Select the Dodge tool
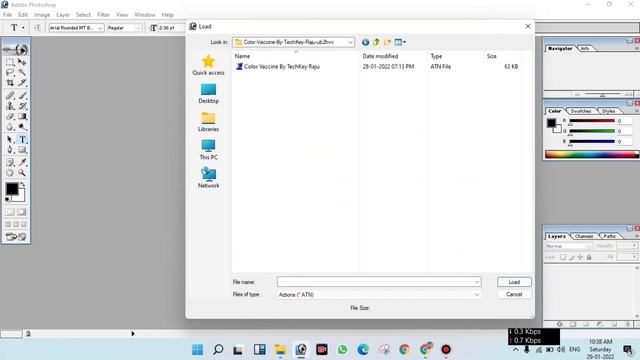Image resolution: width=640 pixels, height=360 pixels. click(x=22, y=127)
